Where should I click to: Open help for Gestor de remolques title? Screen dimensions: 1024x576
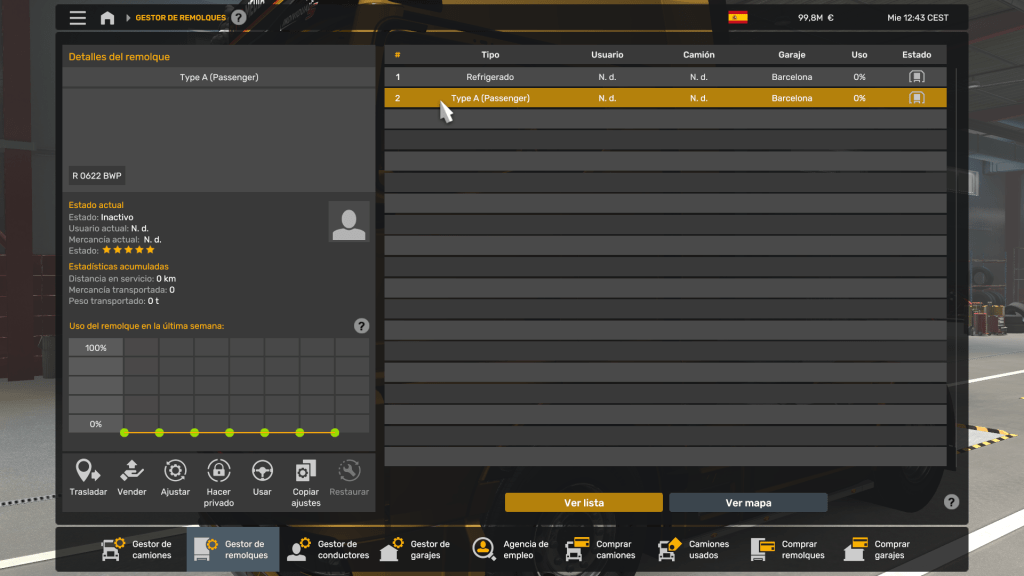pyautogui.click(x=238, y=17)
